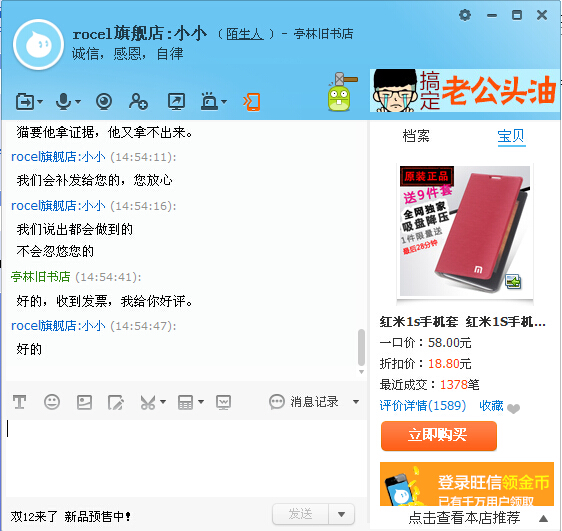Screen dimensions: 562x531
Task: Click the chat history scrollbar
Action: pyautogui.click(x=361, y=347)
